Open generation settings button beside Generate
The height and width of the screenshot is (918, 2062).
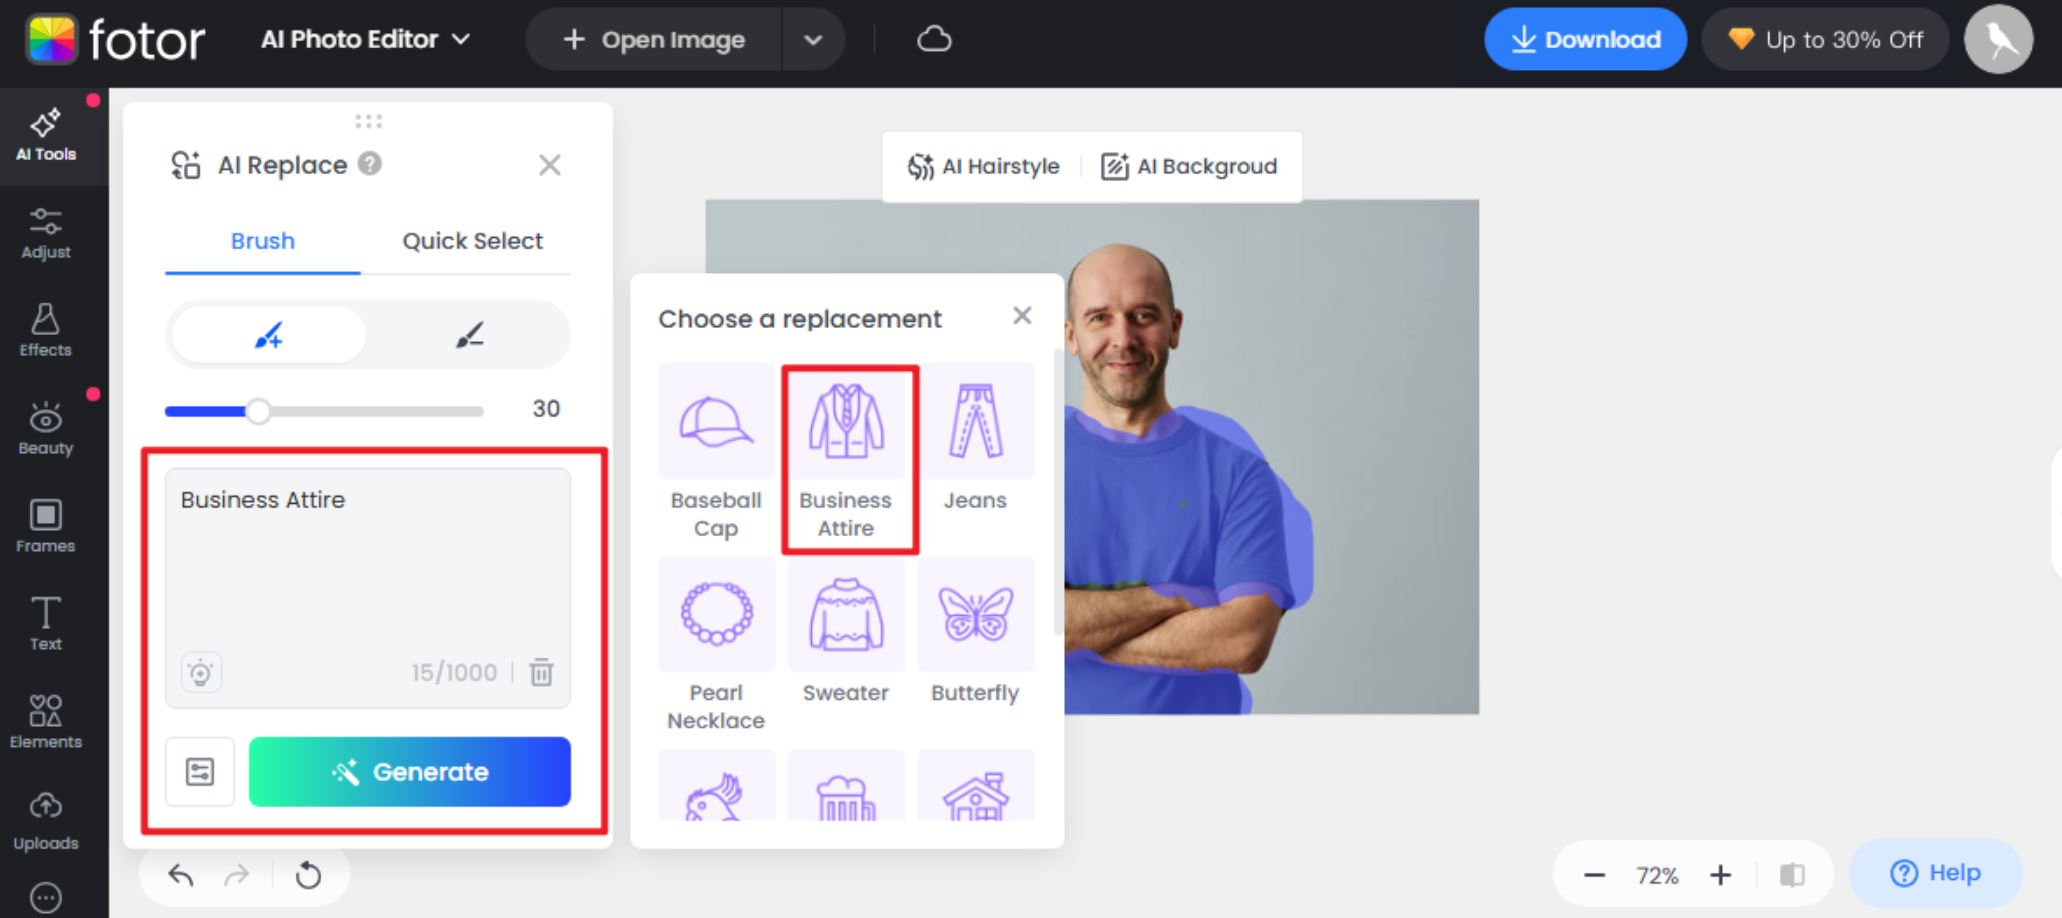[x=200, y=772]
